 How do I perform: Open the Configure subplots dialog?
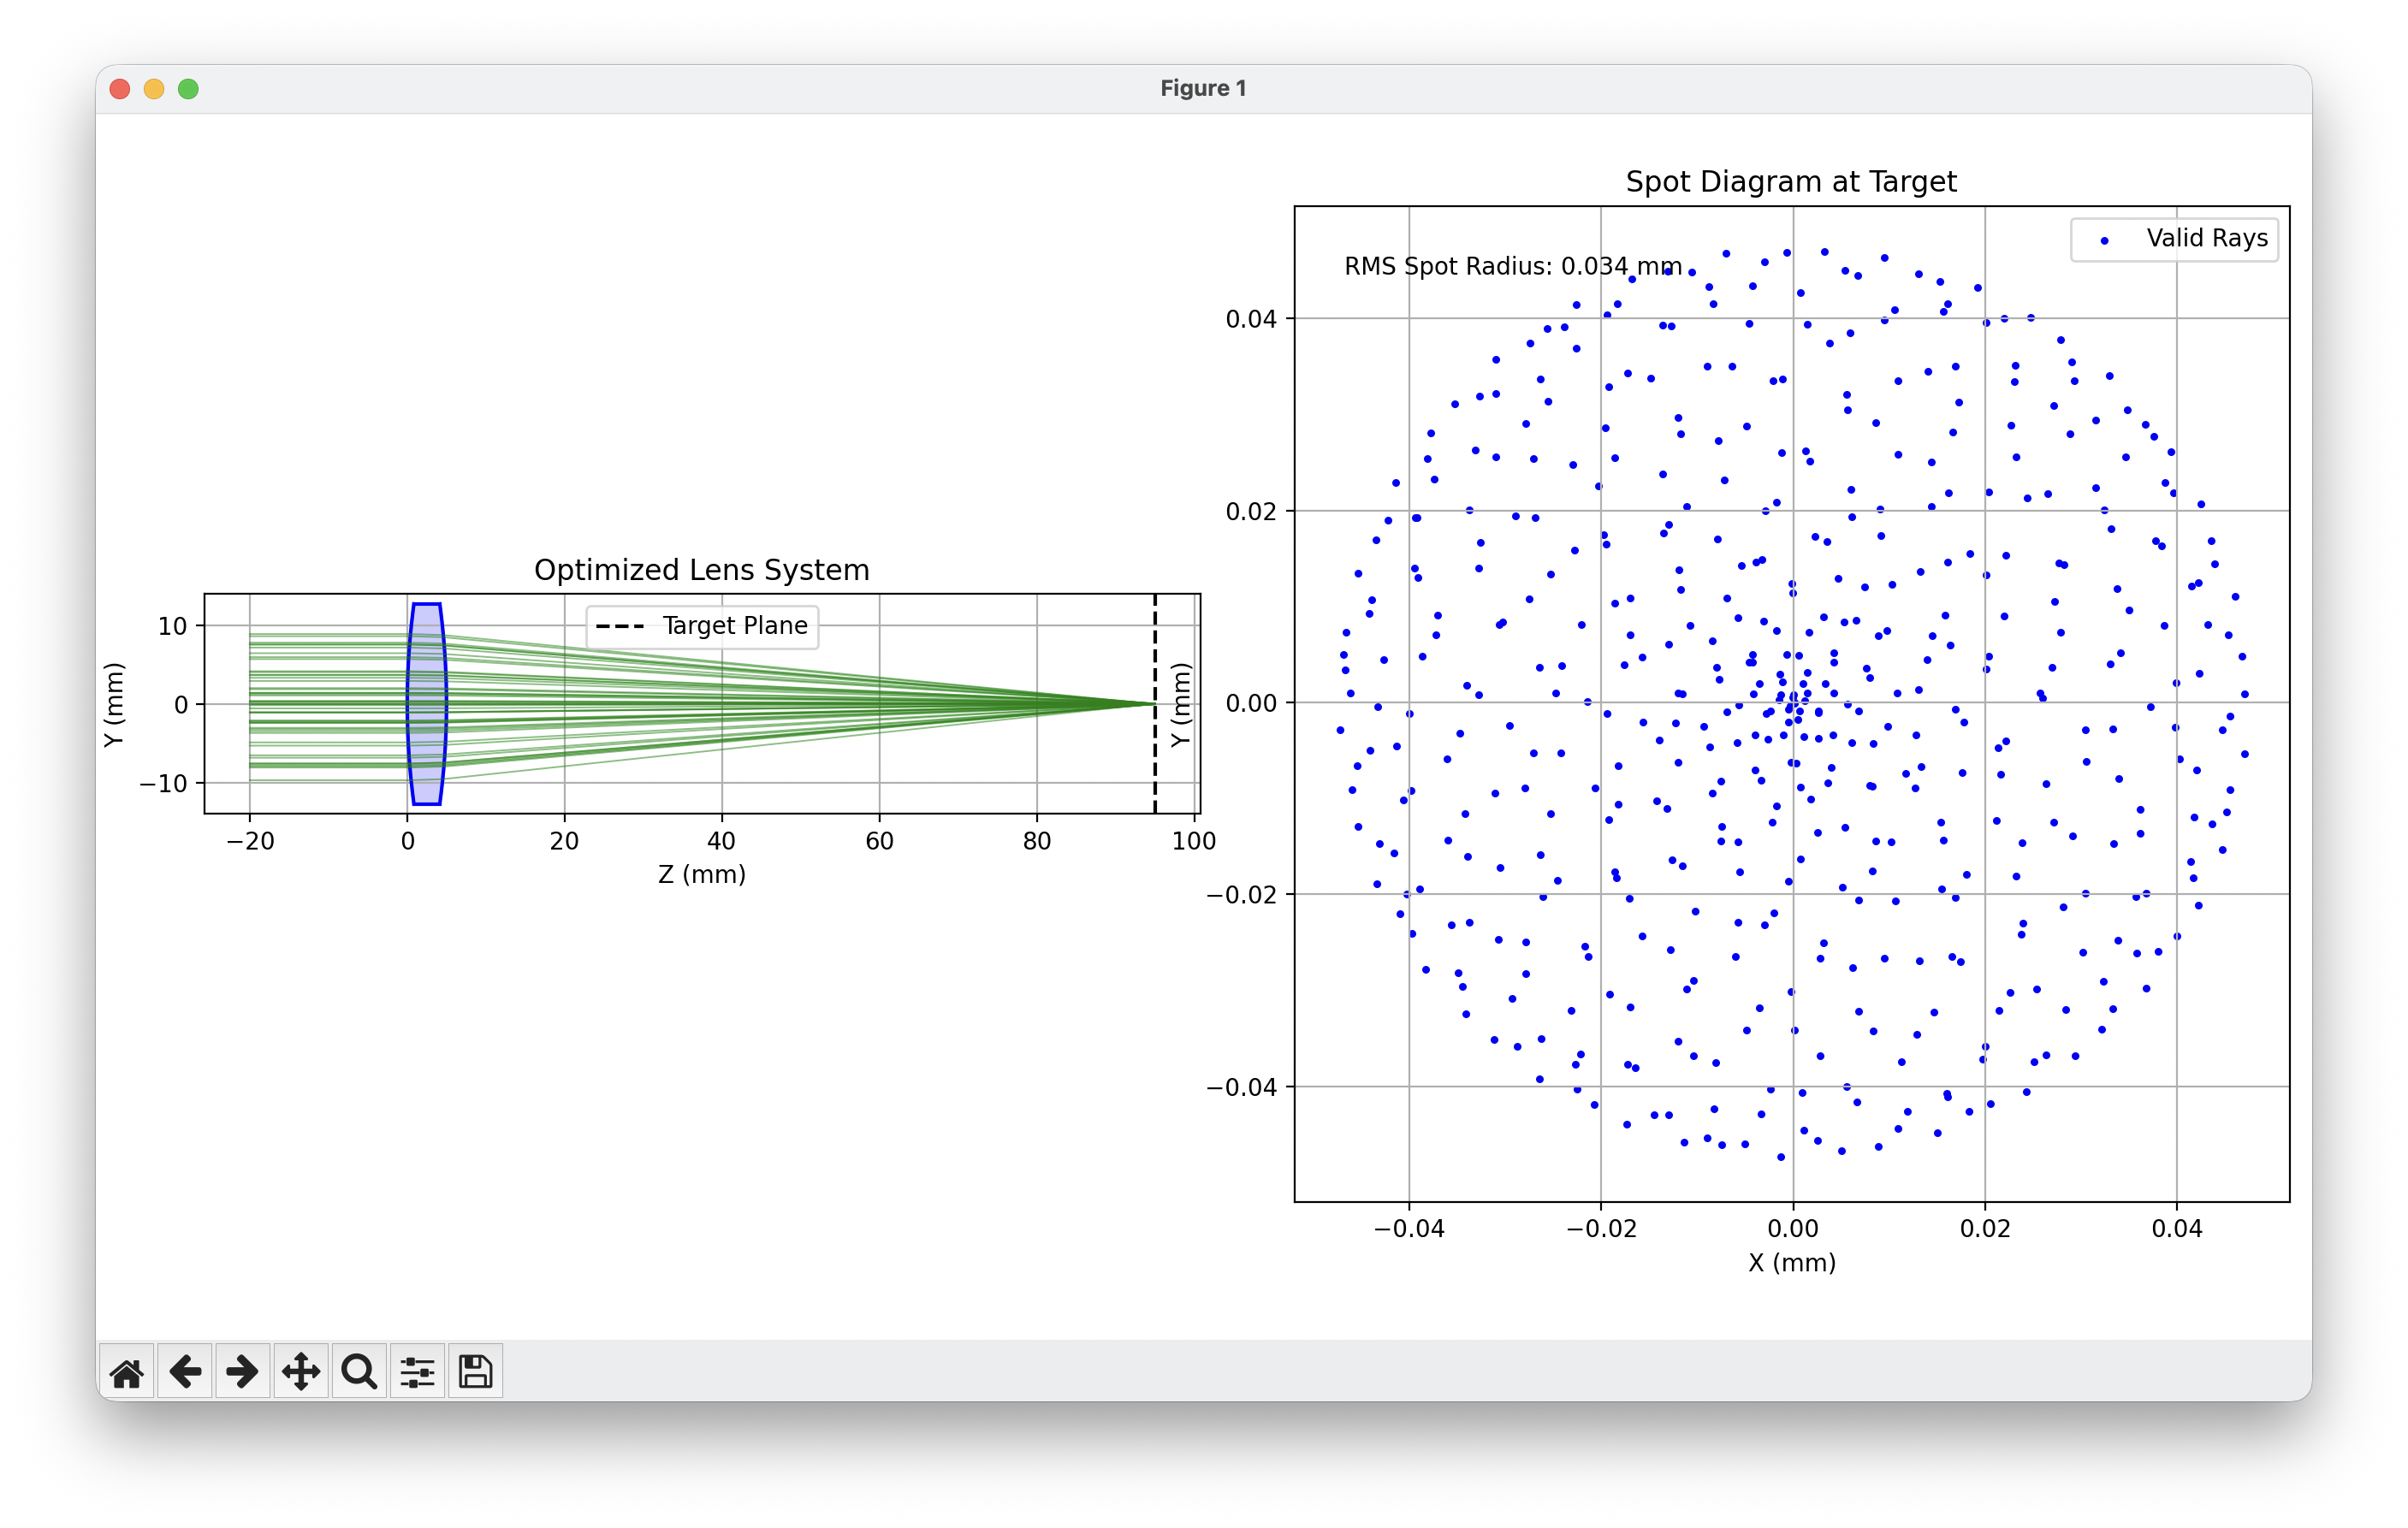click(x=417, y=1372)
